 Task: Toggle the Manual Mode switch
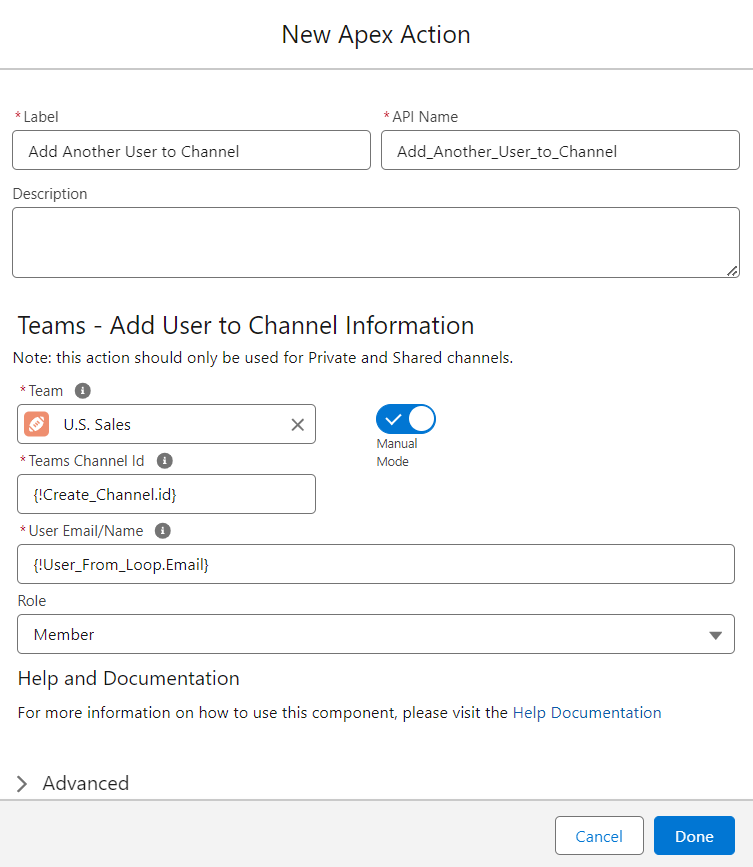(x=406, y=419)
